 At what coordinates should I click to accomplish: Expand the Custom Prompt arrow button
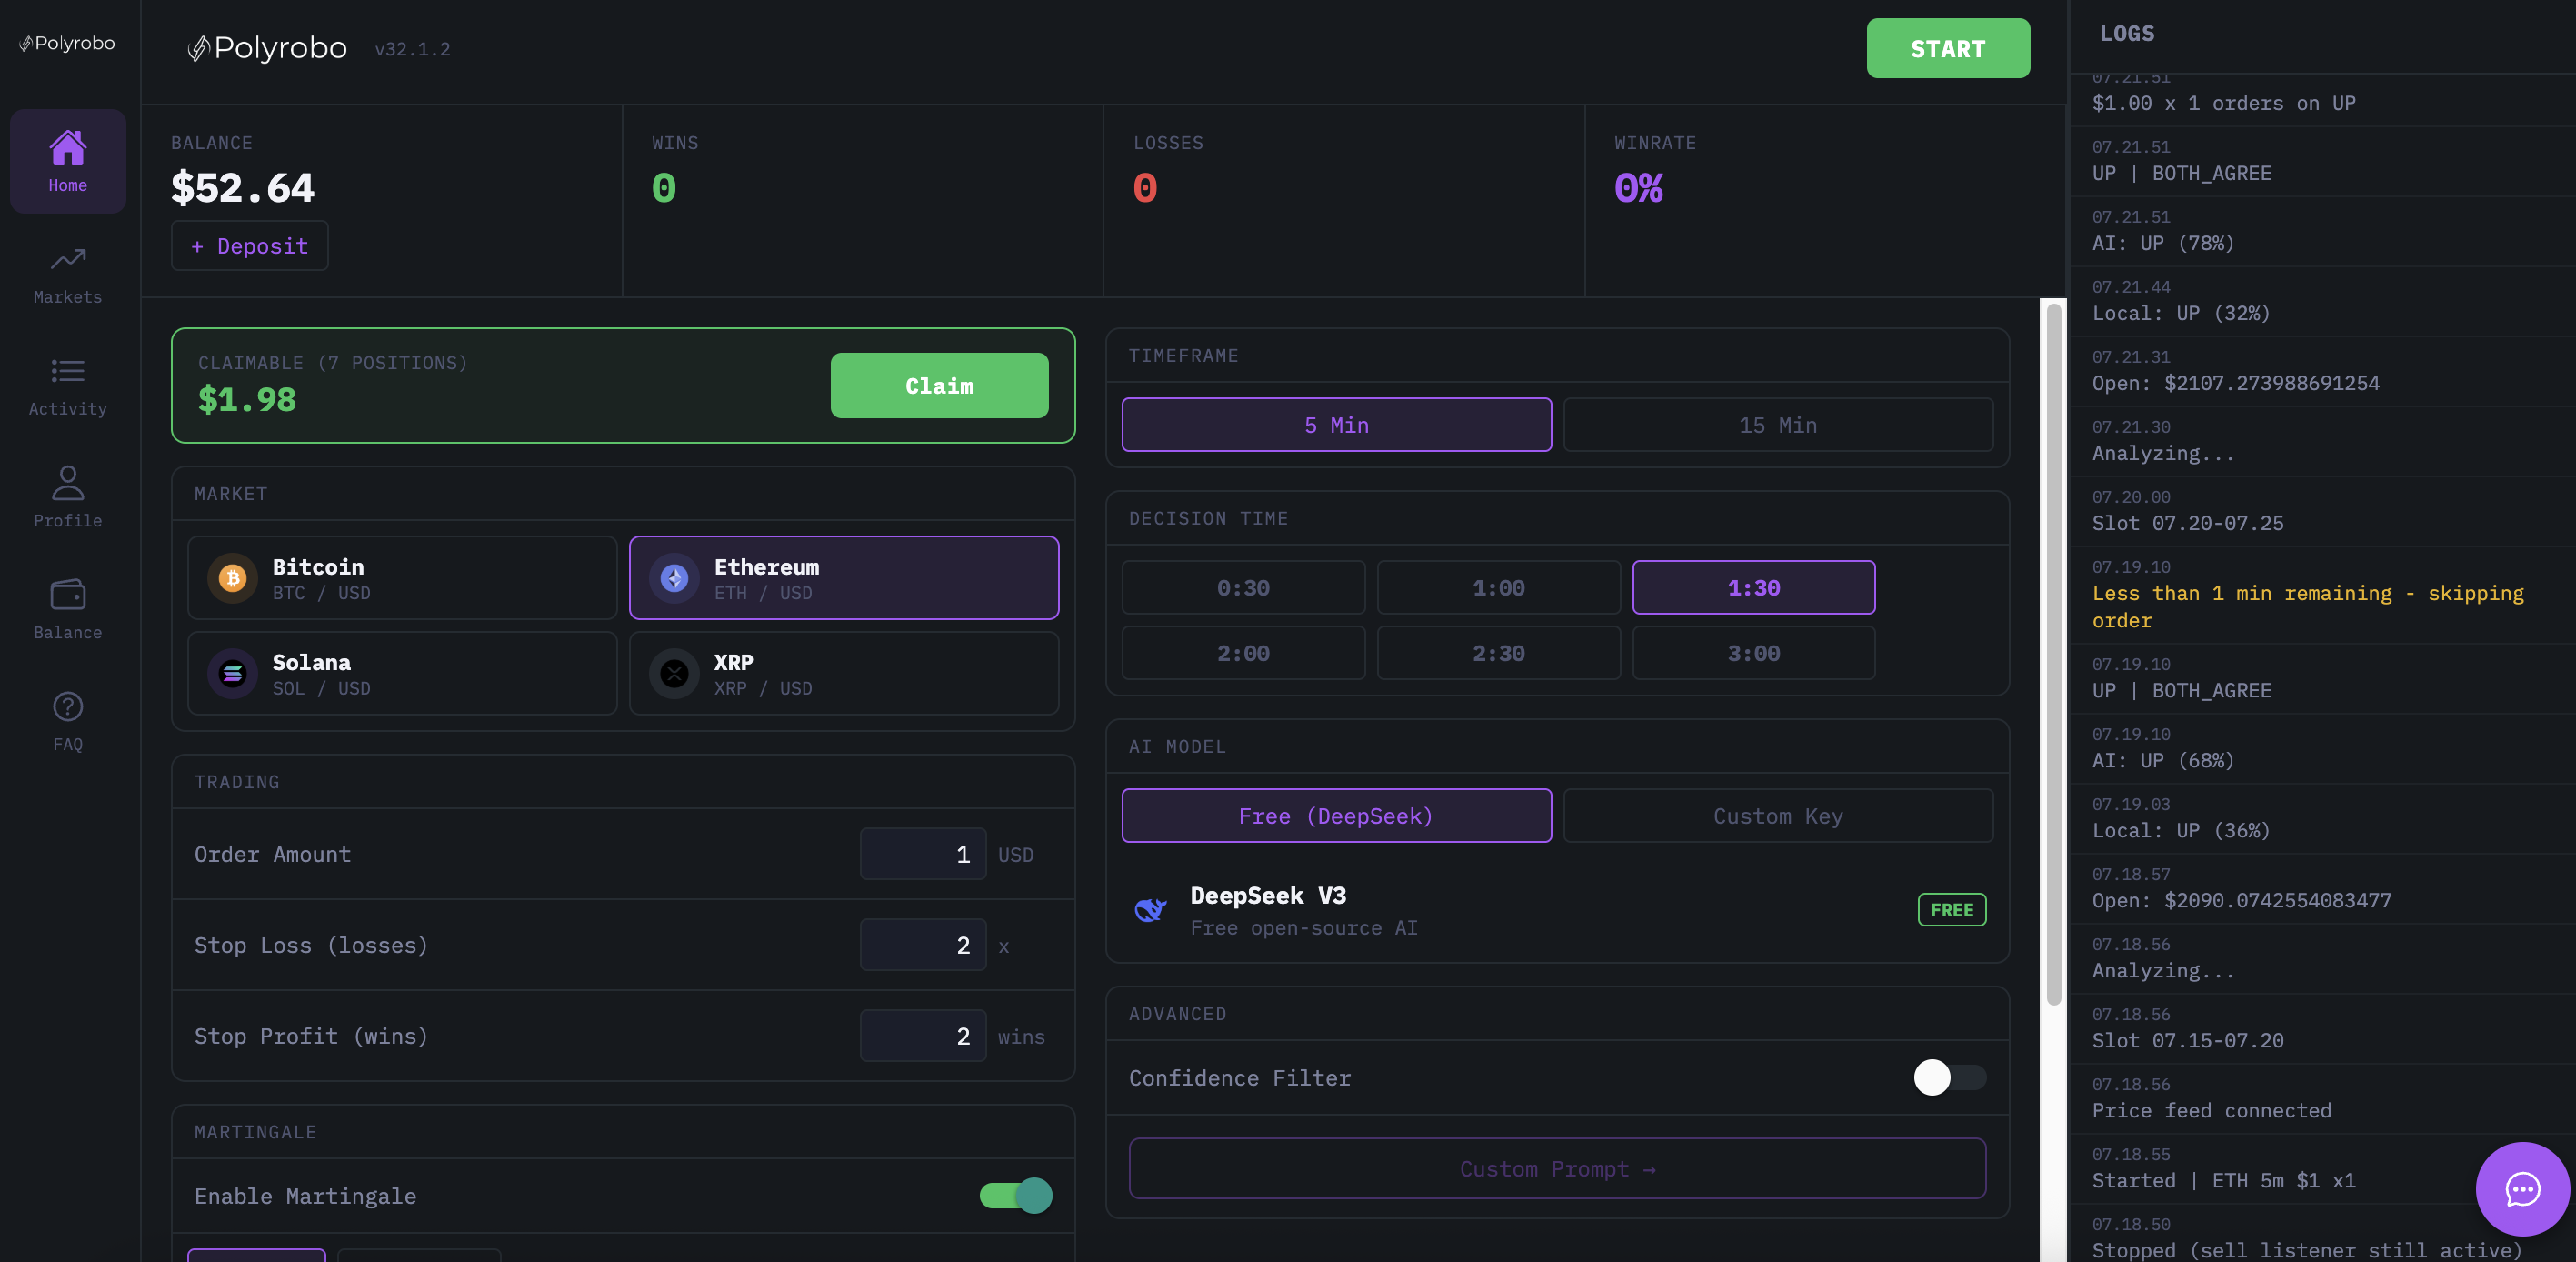(1557, 1169)
